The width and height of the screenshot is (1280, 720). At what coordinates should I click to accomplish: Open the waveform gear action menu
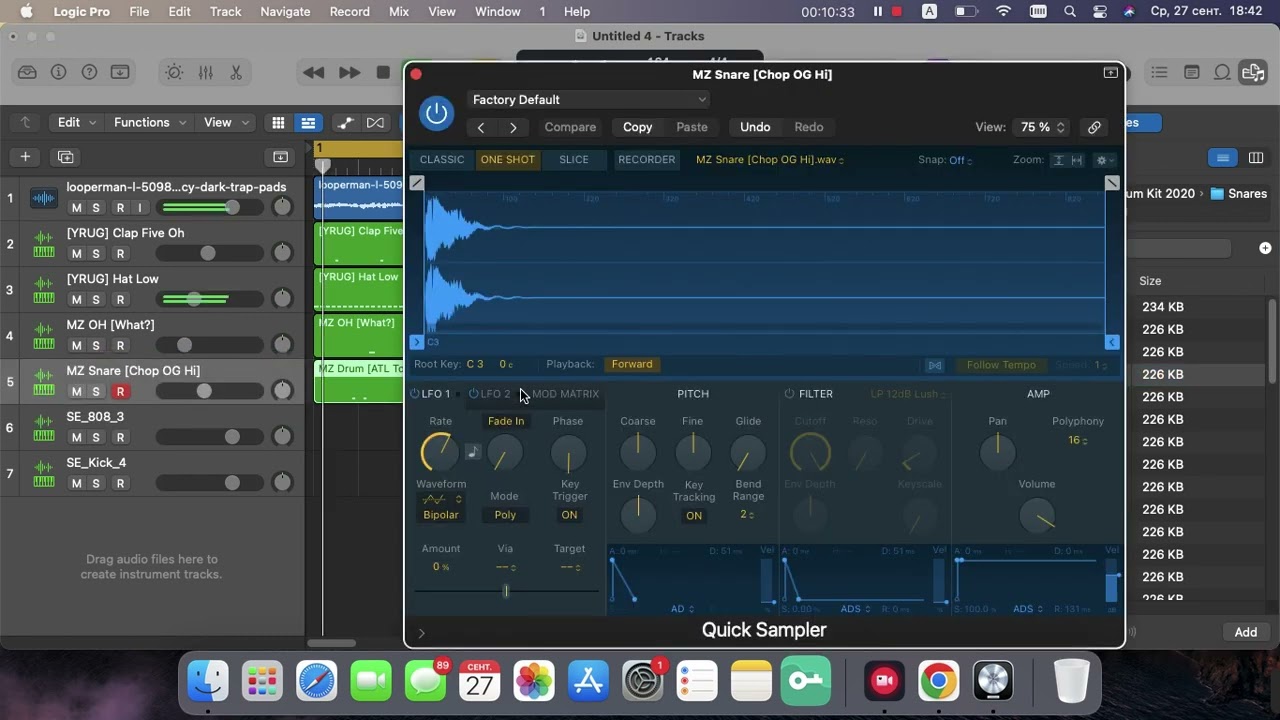[1104, 160]
